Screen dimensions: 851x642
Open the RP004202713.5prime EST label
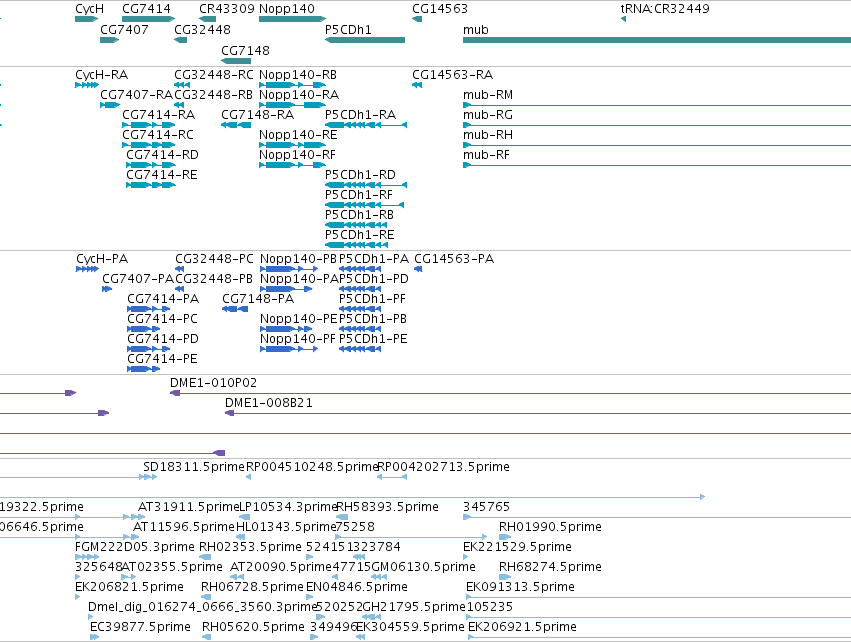(x=443, y=467)
